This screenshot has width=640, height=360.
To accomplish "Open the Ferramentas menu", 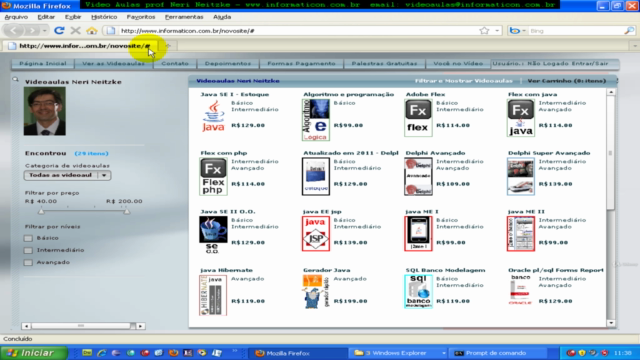I will click(184, 17).
